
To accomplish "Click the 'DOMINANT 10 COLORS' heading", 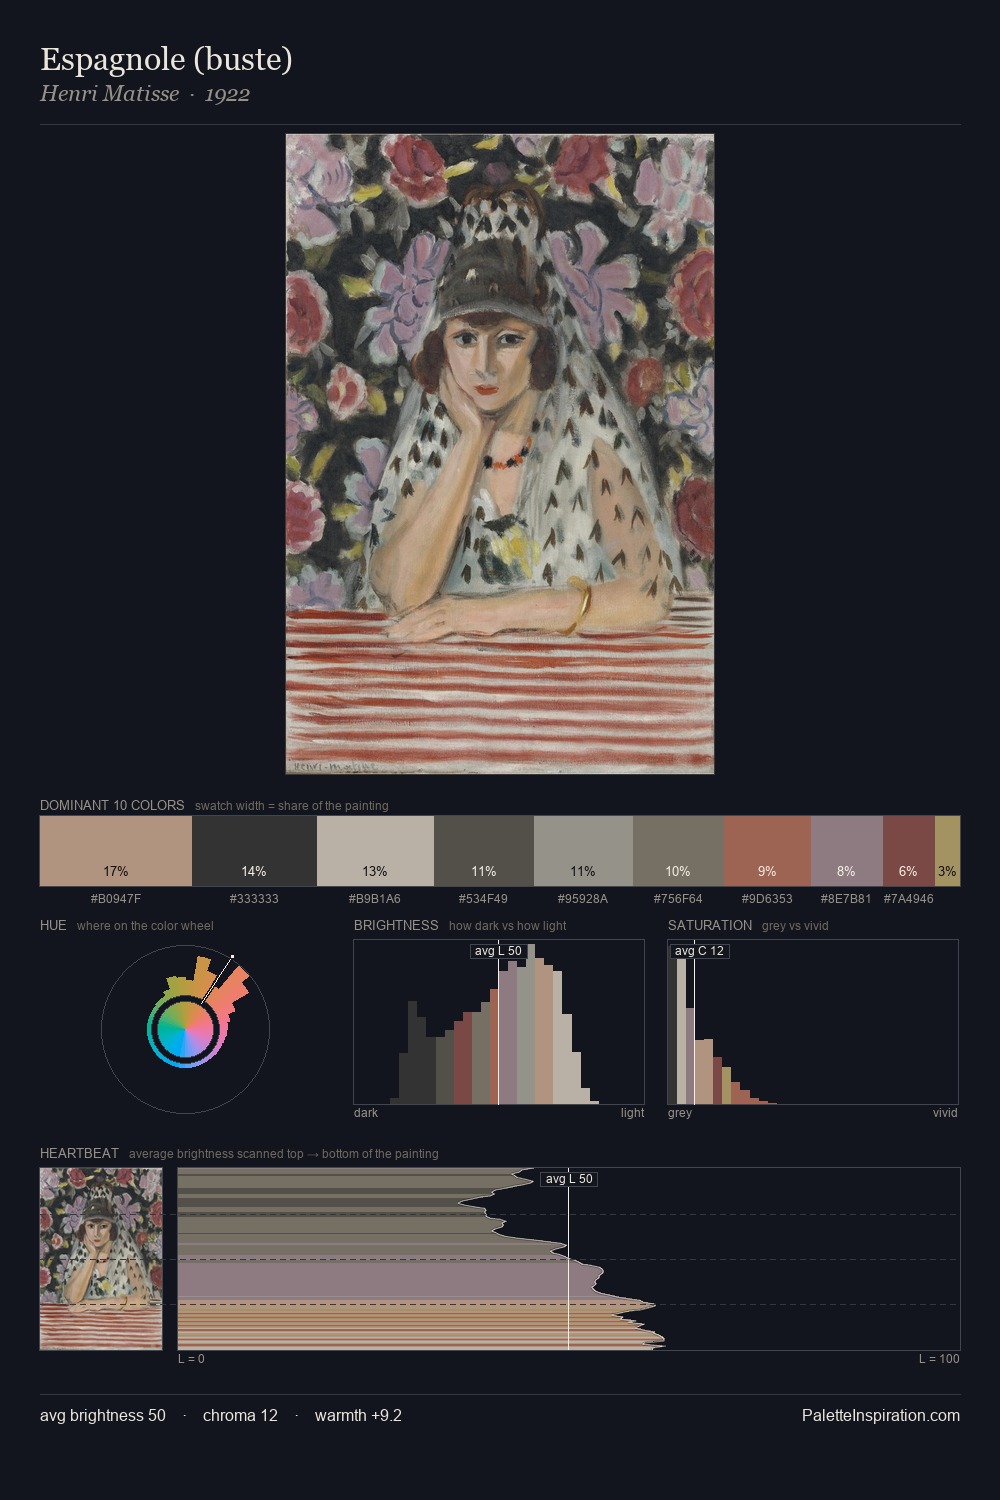I will [112, 805].
